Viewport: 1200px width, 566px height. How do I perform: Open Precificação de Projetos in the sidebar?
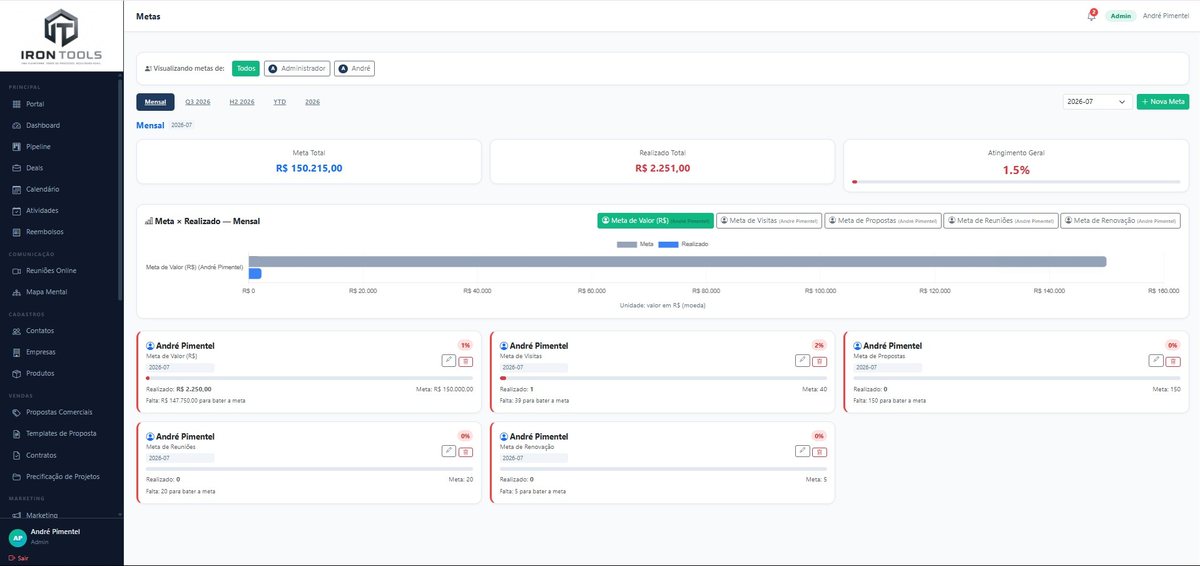(61, 476)
